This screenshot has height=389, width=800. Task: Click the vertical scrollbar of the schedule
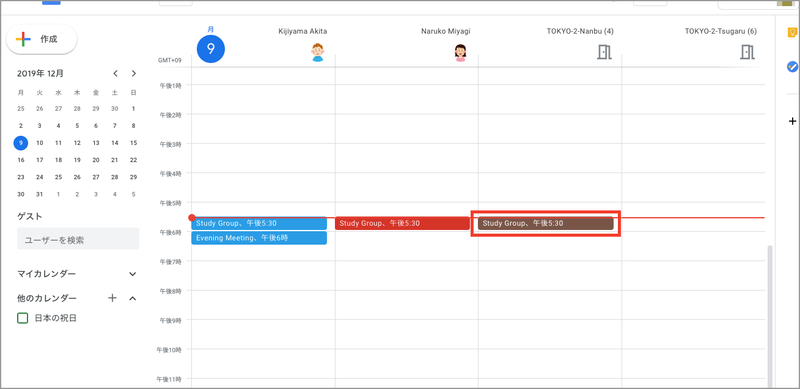coord(770,317)
